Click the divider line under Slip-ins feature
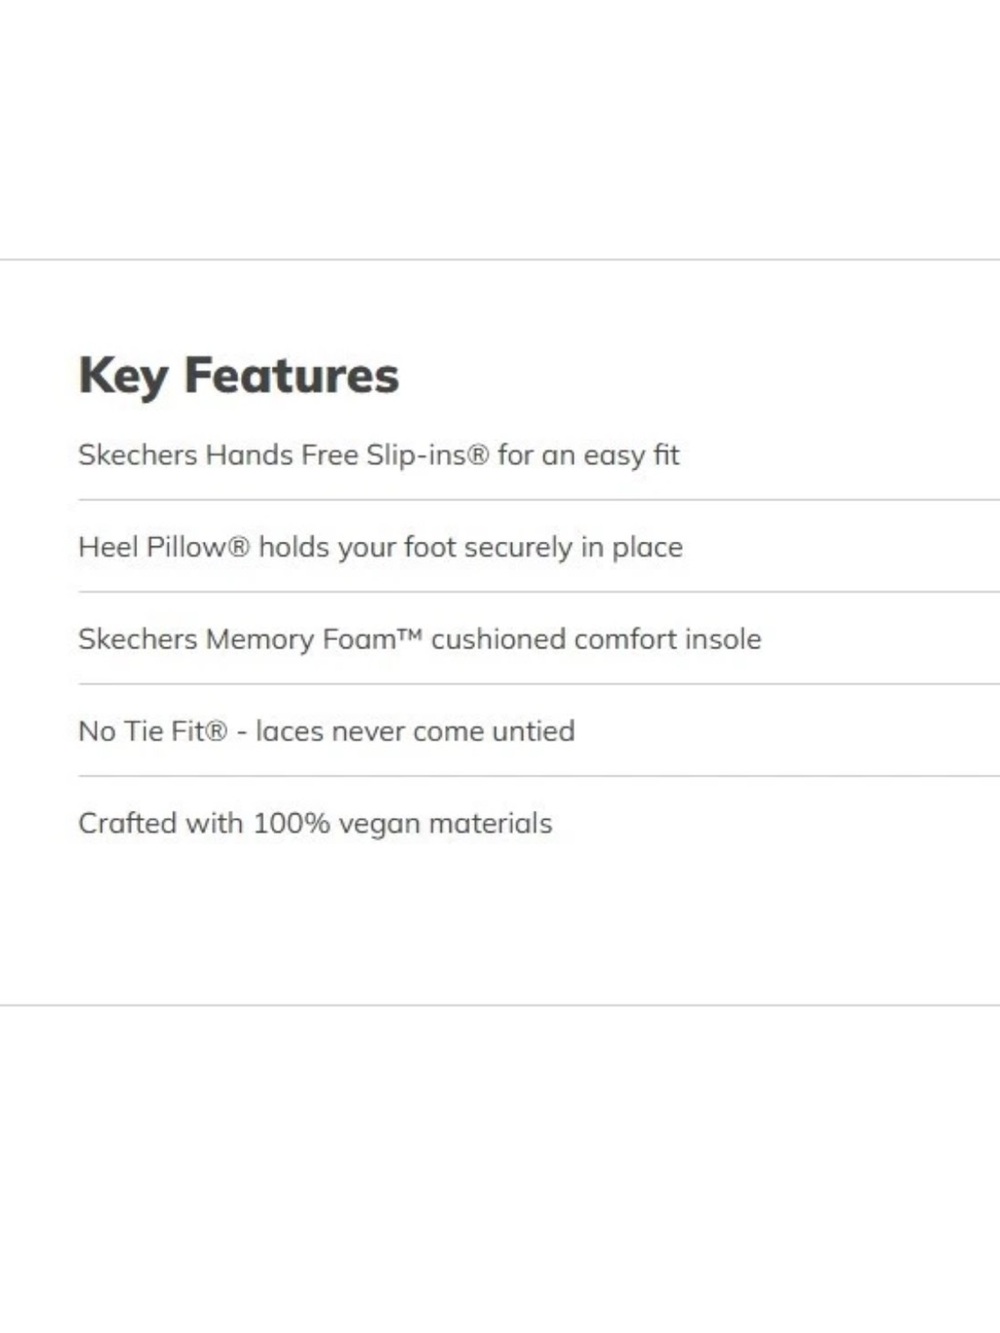Image resolution: width=1000 pixels, height=1333 pixels. (x=539, y=500)
